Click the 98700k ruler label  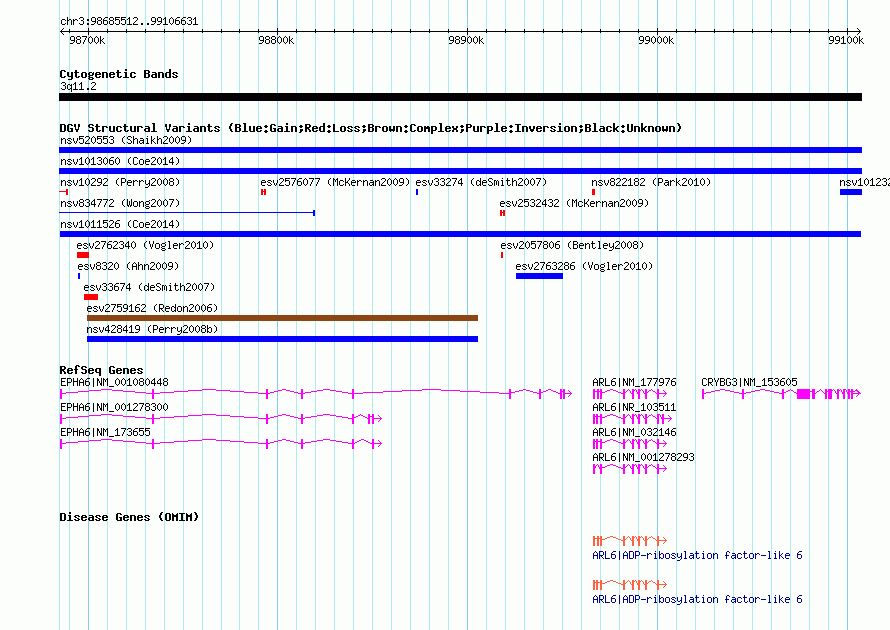coord(87,40)
